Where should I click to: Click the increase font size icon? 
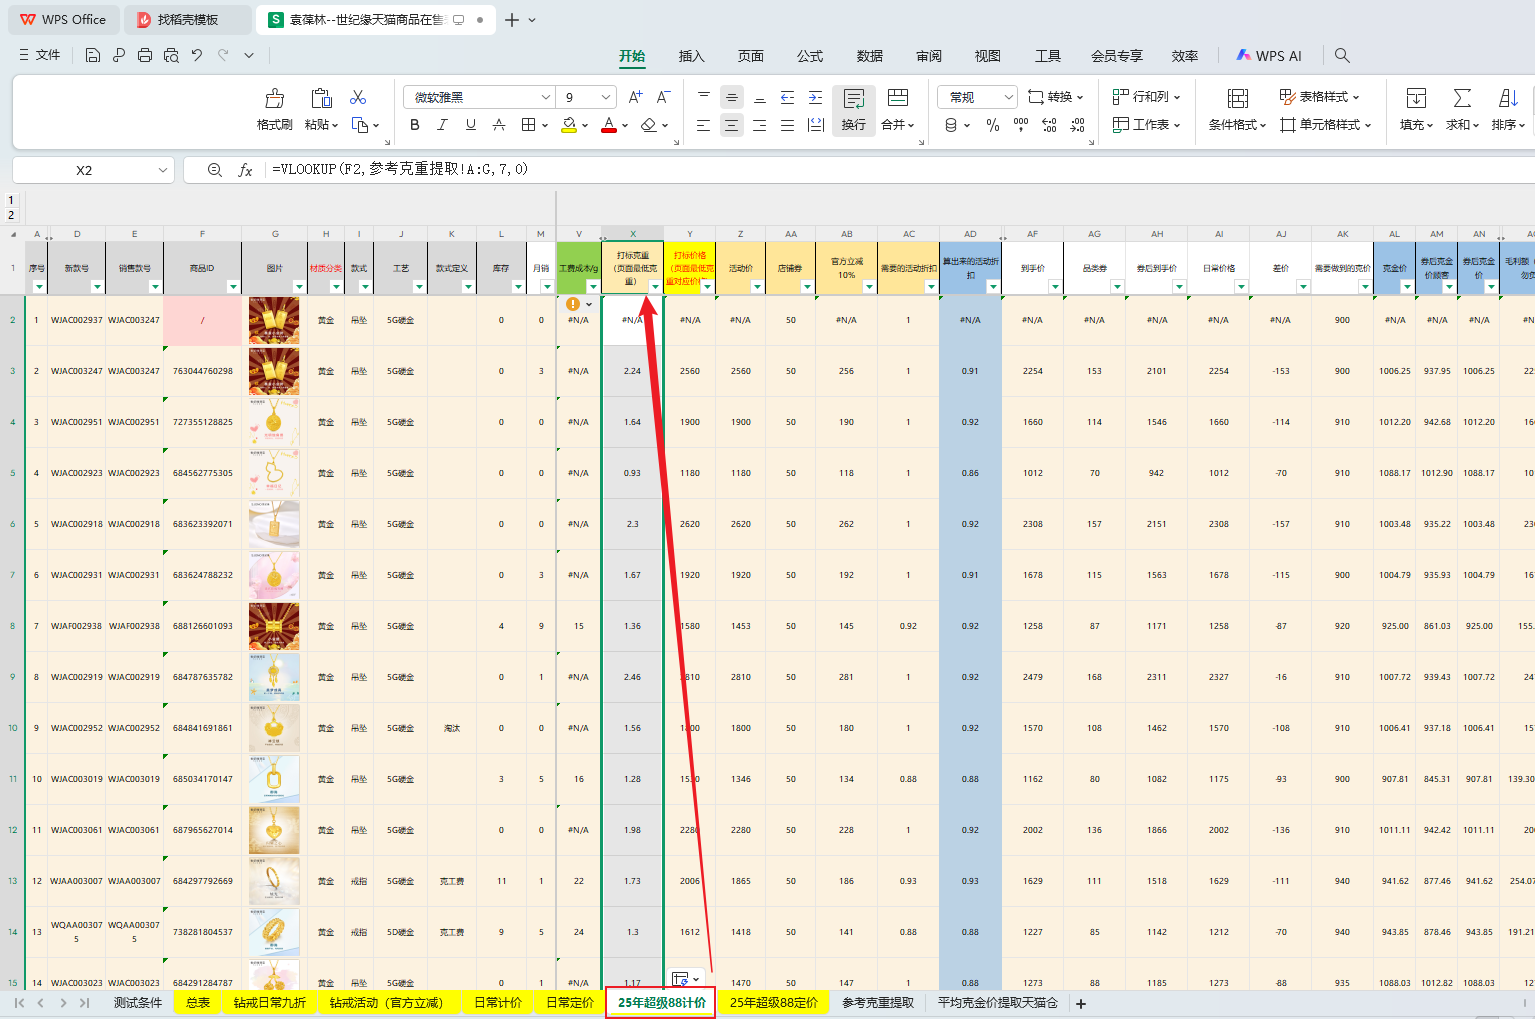(635, 97)
